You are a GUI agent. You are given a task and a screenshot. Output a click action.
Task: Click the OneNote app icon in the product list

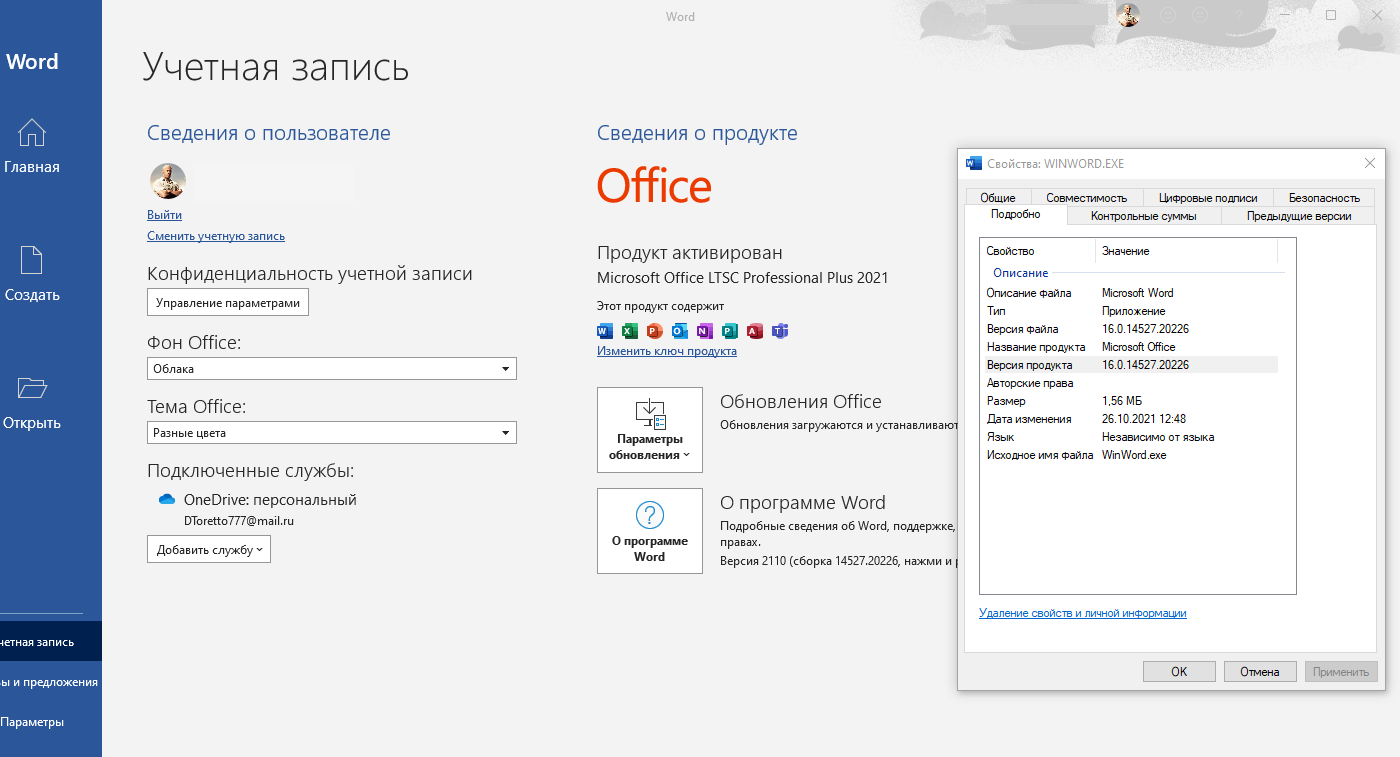click(x=705, y=331)
